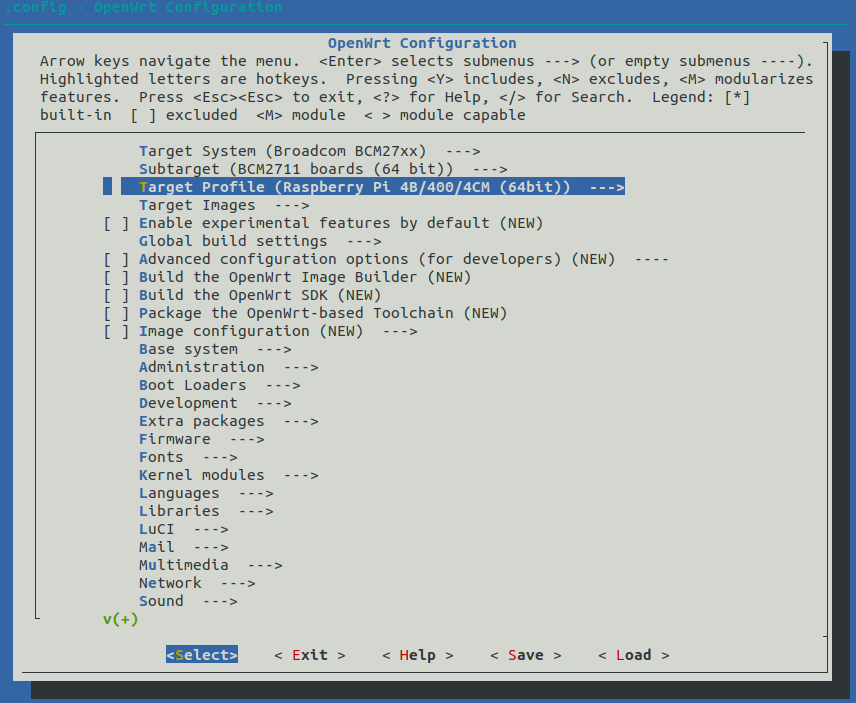This screenshot has height=703, width=856.
Task: Open the Sound submenu
Action: click(x=188, y=601)
